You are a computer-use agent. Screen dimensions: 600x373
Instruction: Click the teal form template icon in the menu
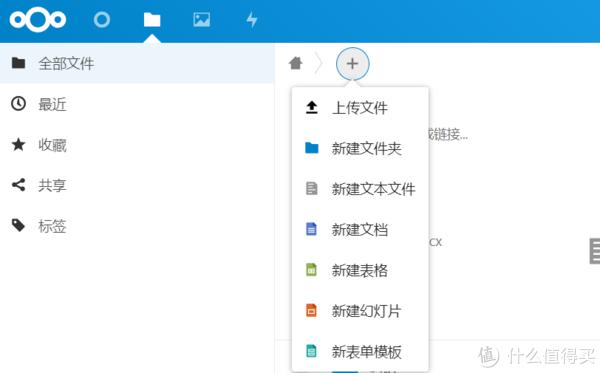[x=311, y=351]
